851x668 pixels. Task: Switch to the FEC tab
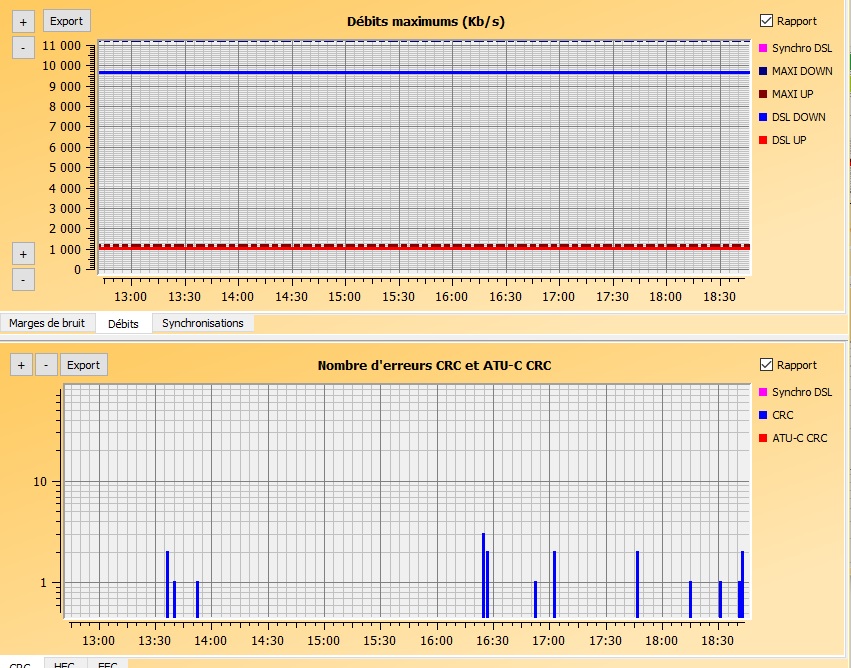pos(107,664)
